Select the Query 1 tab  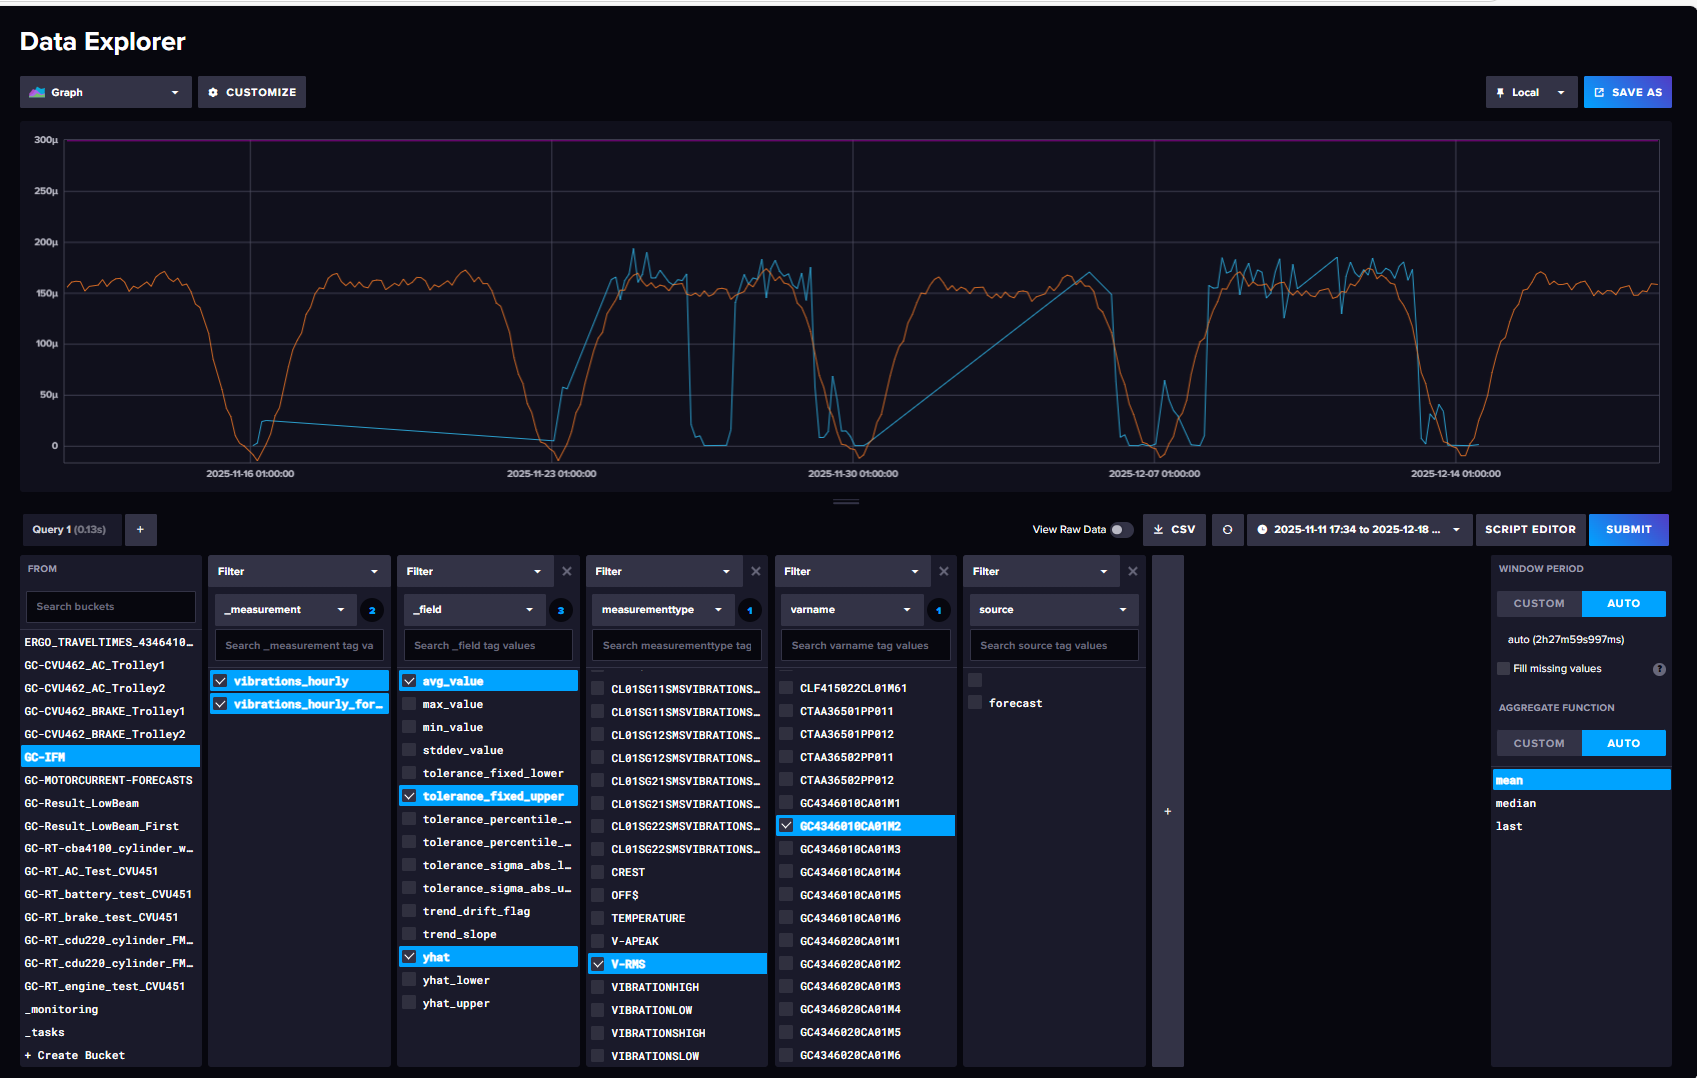[71, 529]
